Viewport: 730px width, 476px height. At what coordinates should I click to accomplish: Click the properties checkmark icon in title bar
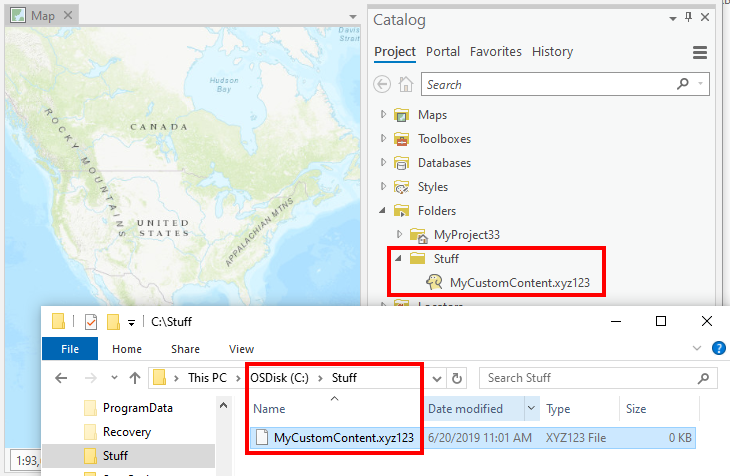pos(91,321)
